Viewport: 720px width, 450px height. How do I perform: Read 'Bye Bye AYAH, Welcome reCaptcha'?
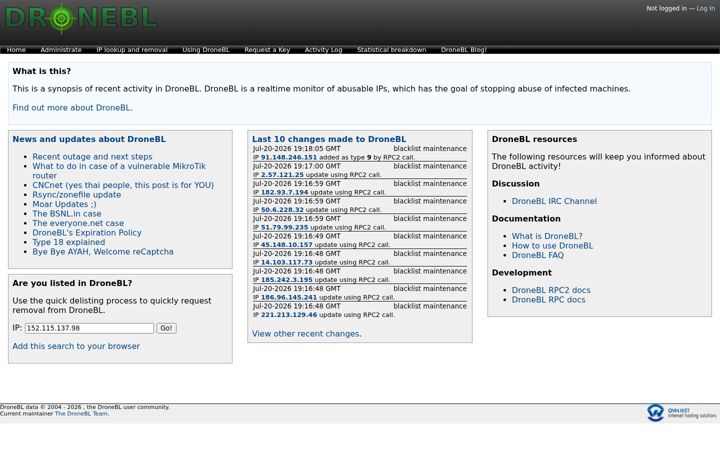pos(103,252)
